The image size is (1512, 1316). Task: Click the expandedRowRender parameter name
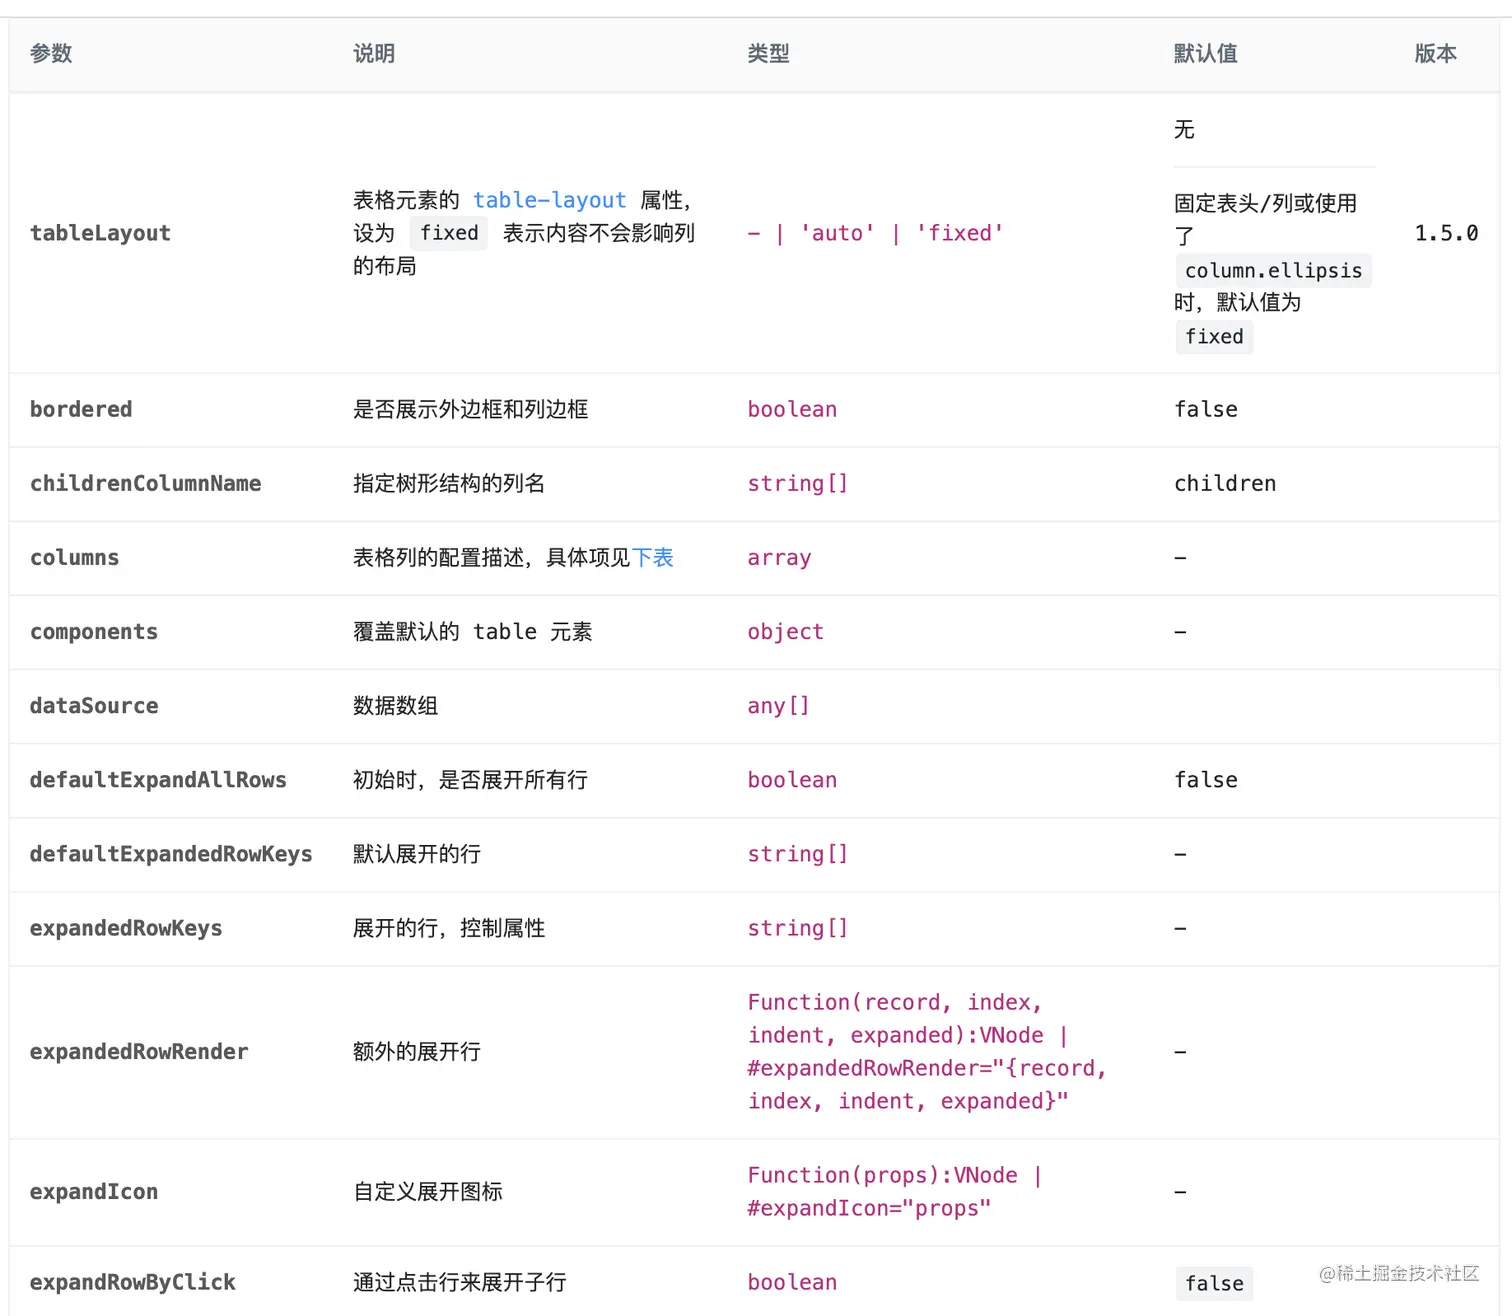point(139,1052)
